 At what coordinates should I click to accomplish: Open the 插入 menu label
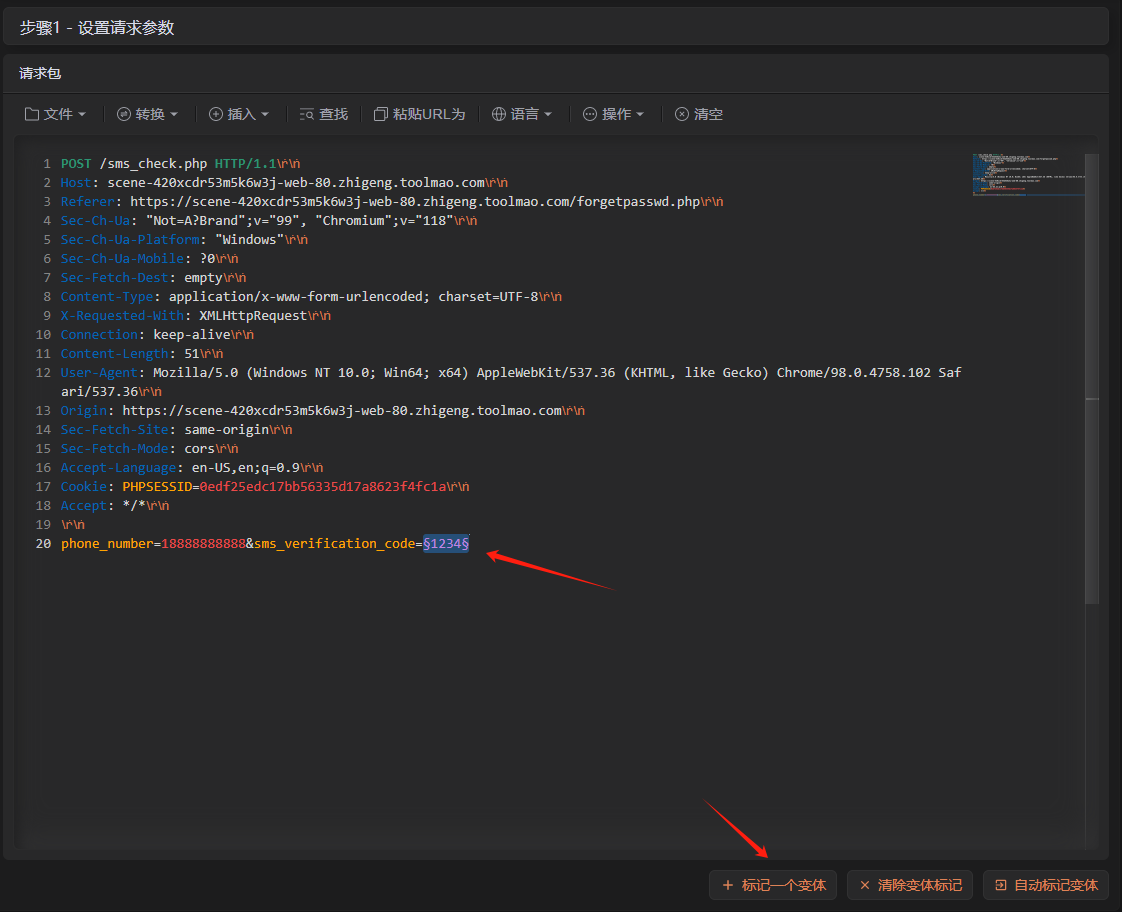(x=242, y=114)
